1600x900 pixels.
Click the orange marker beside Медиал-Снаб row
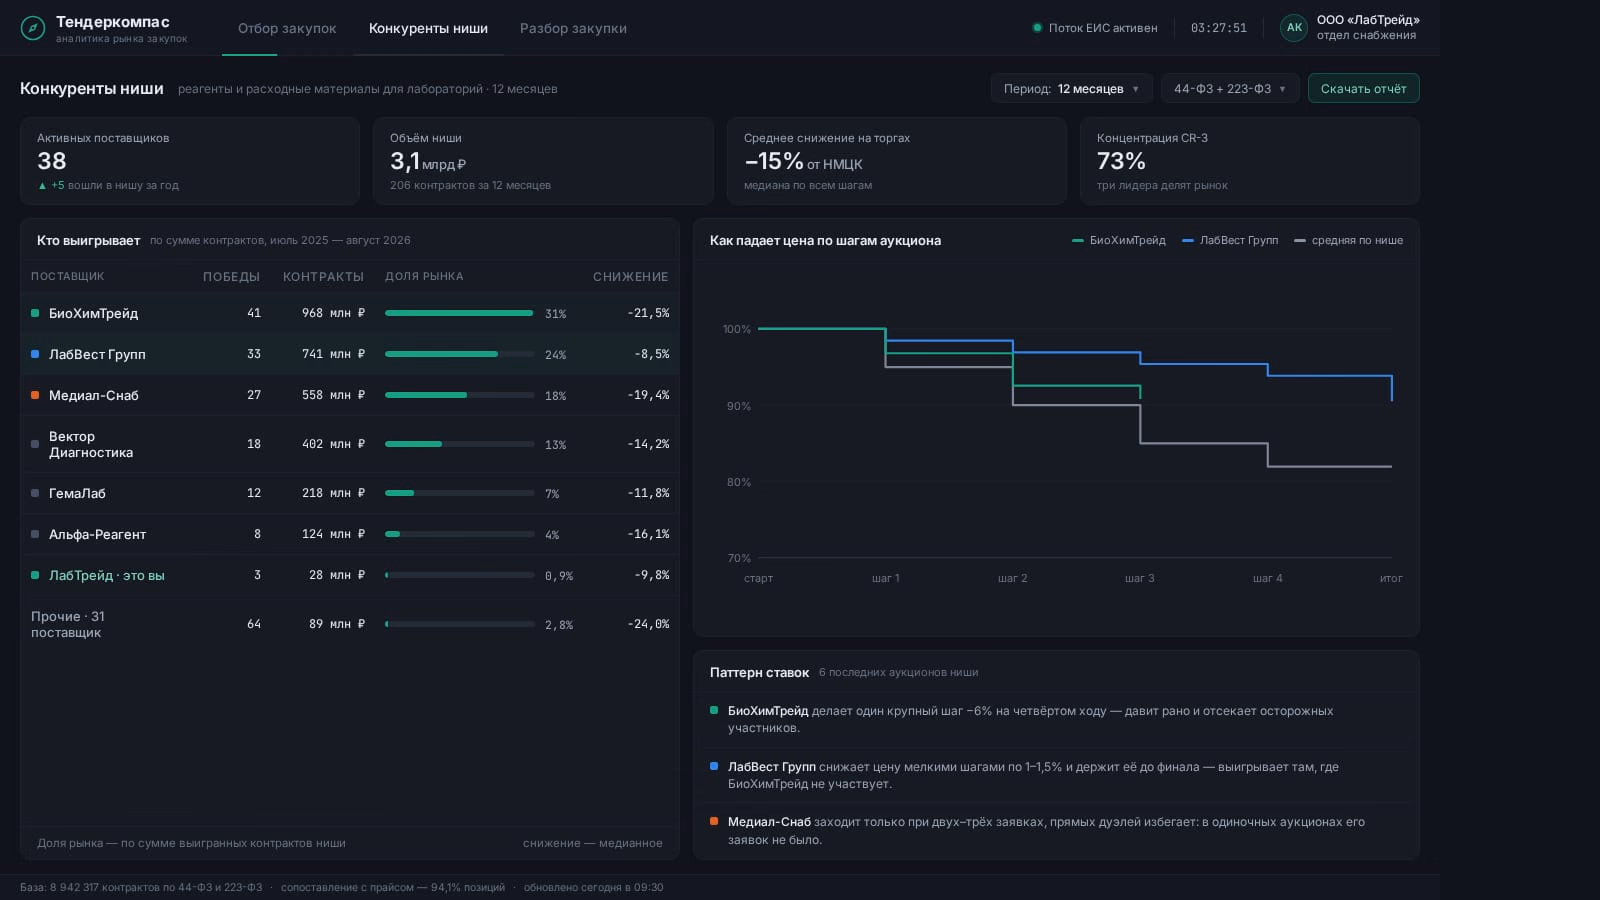pos(35,395)
